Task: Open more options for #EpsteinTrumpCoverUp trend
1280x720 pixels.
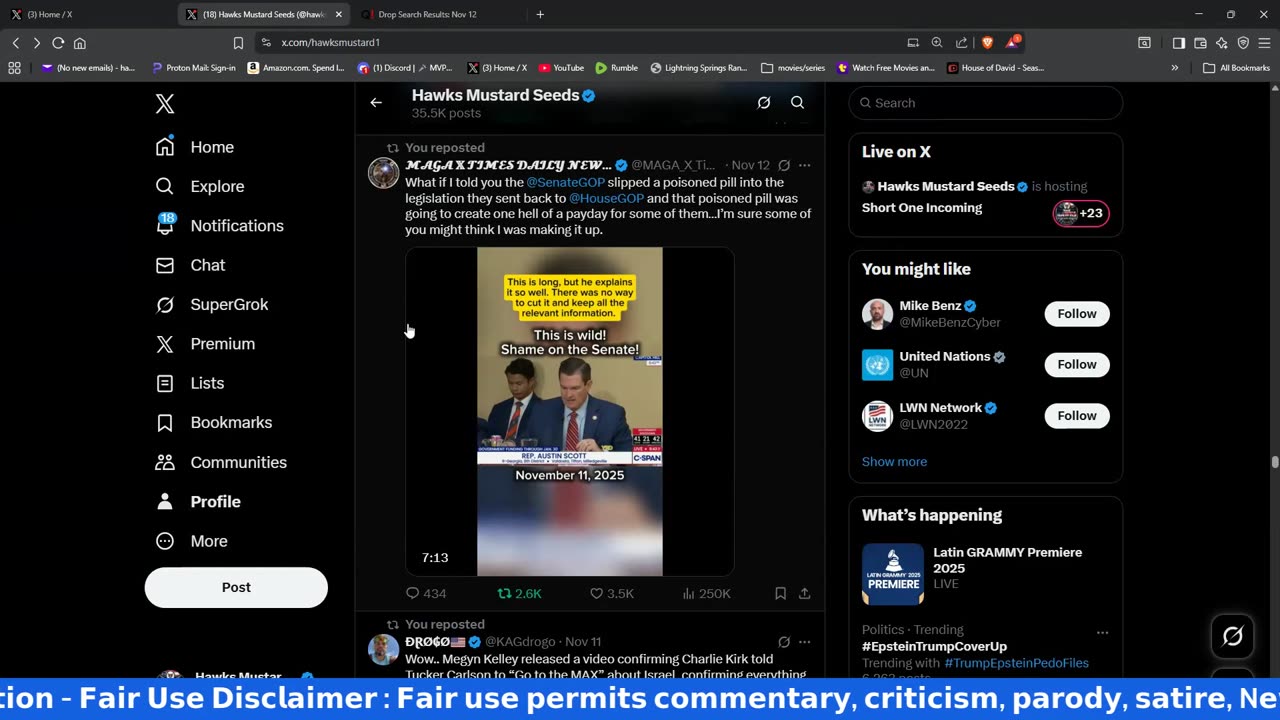Action: tap(1102, 632)
